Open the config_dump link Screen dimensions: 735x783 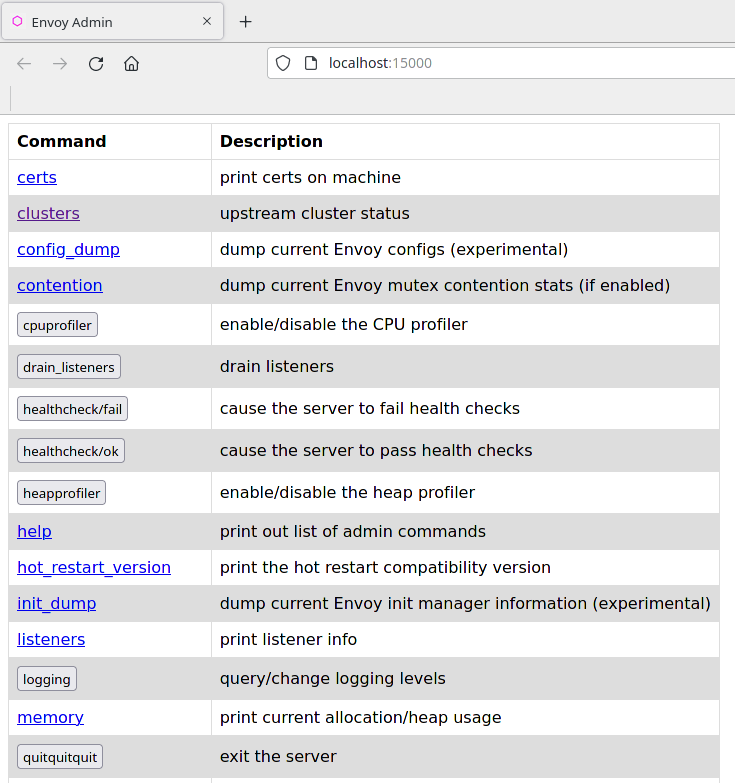tap(68, 250)
